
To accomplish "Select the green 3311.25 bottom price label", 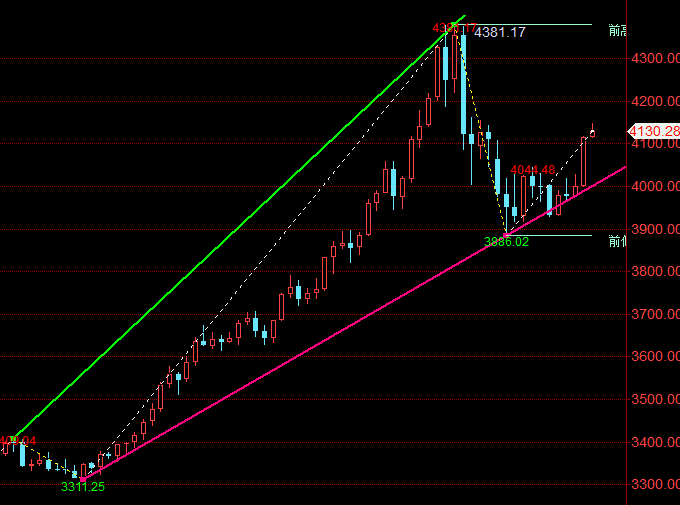I will coord(82,486).
